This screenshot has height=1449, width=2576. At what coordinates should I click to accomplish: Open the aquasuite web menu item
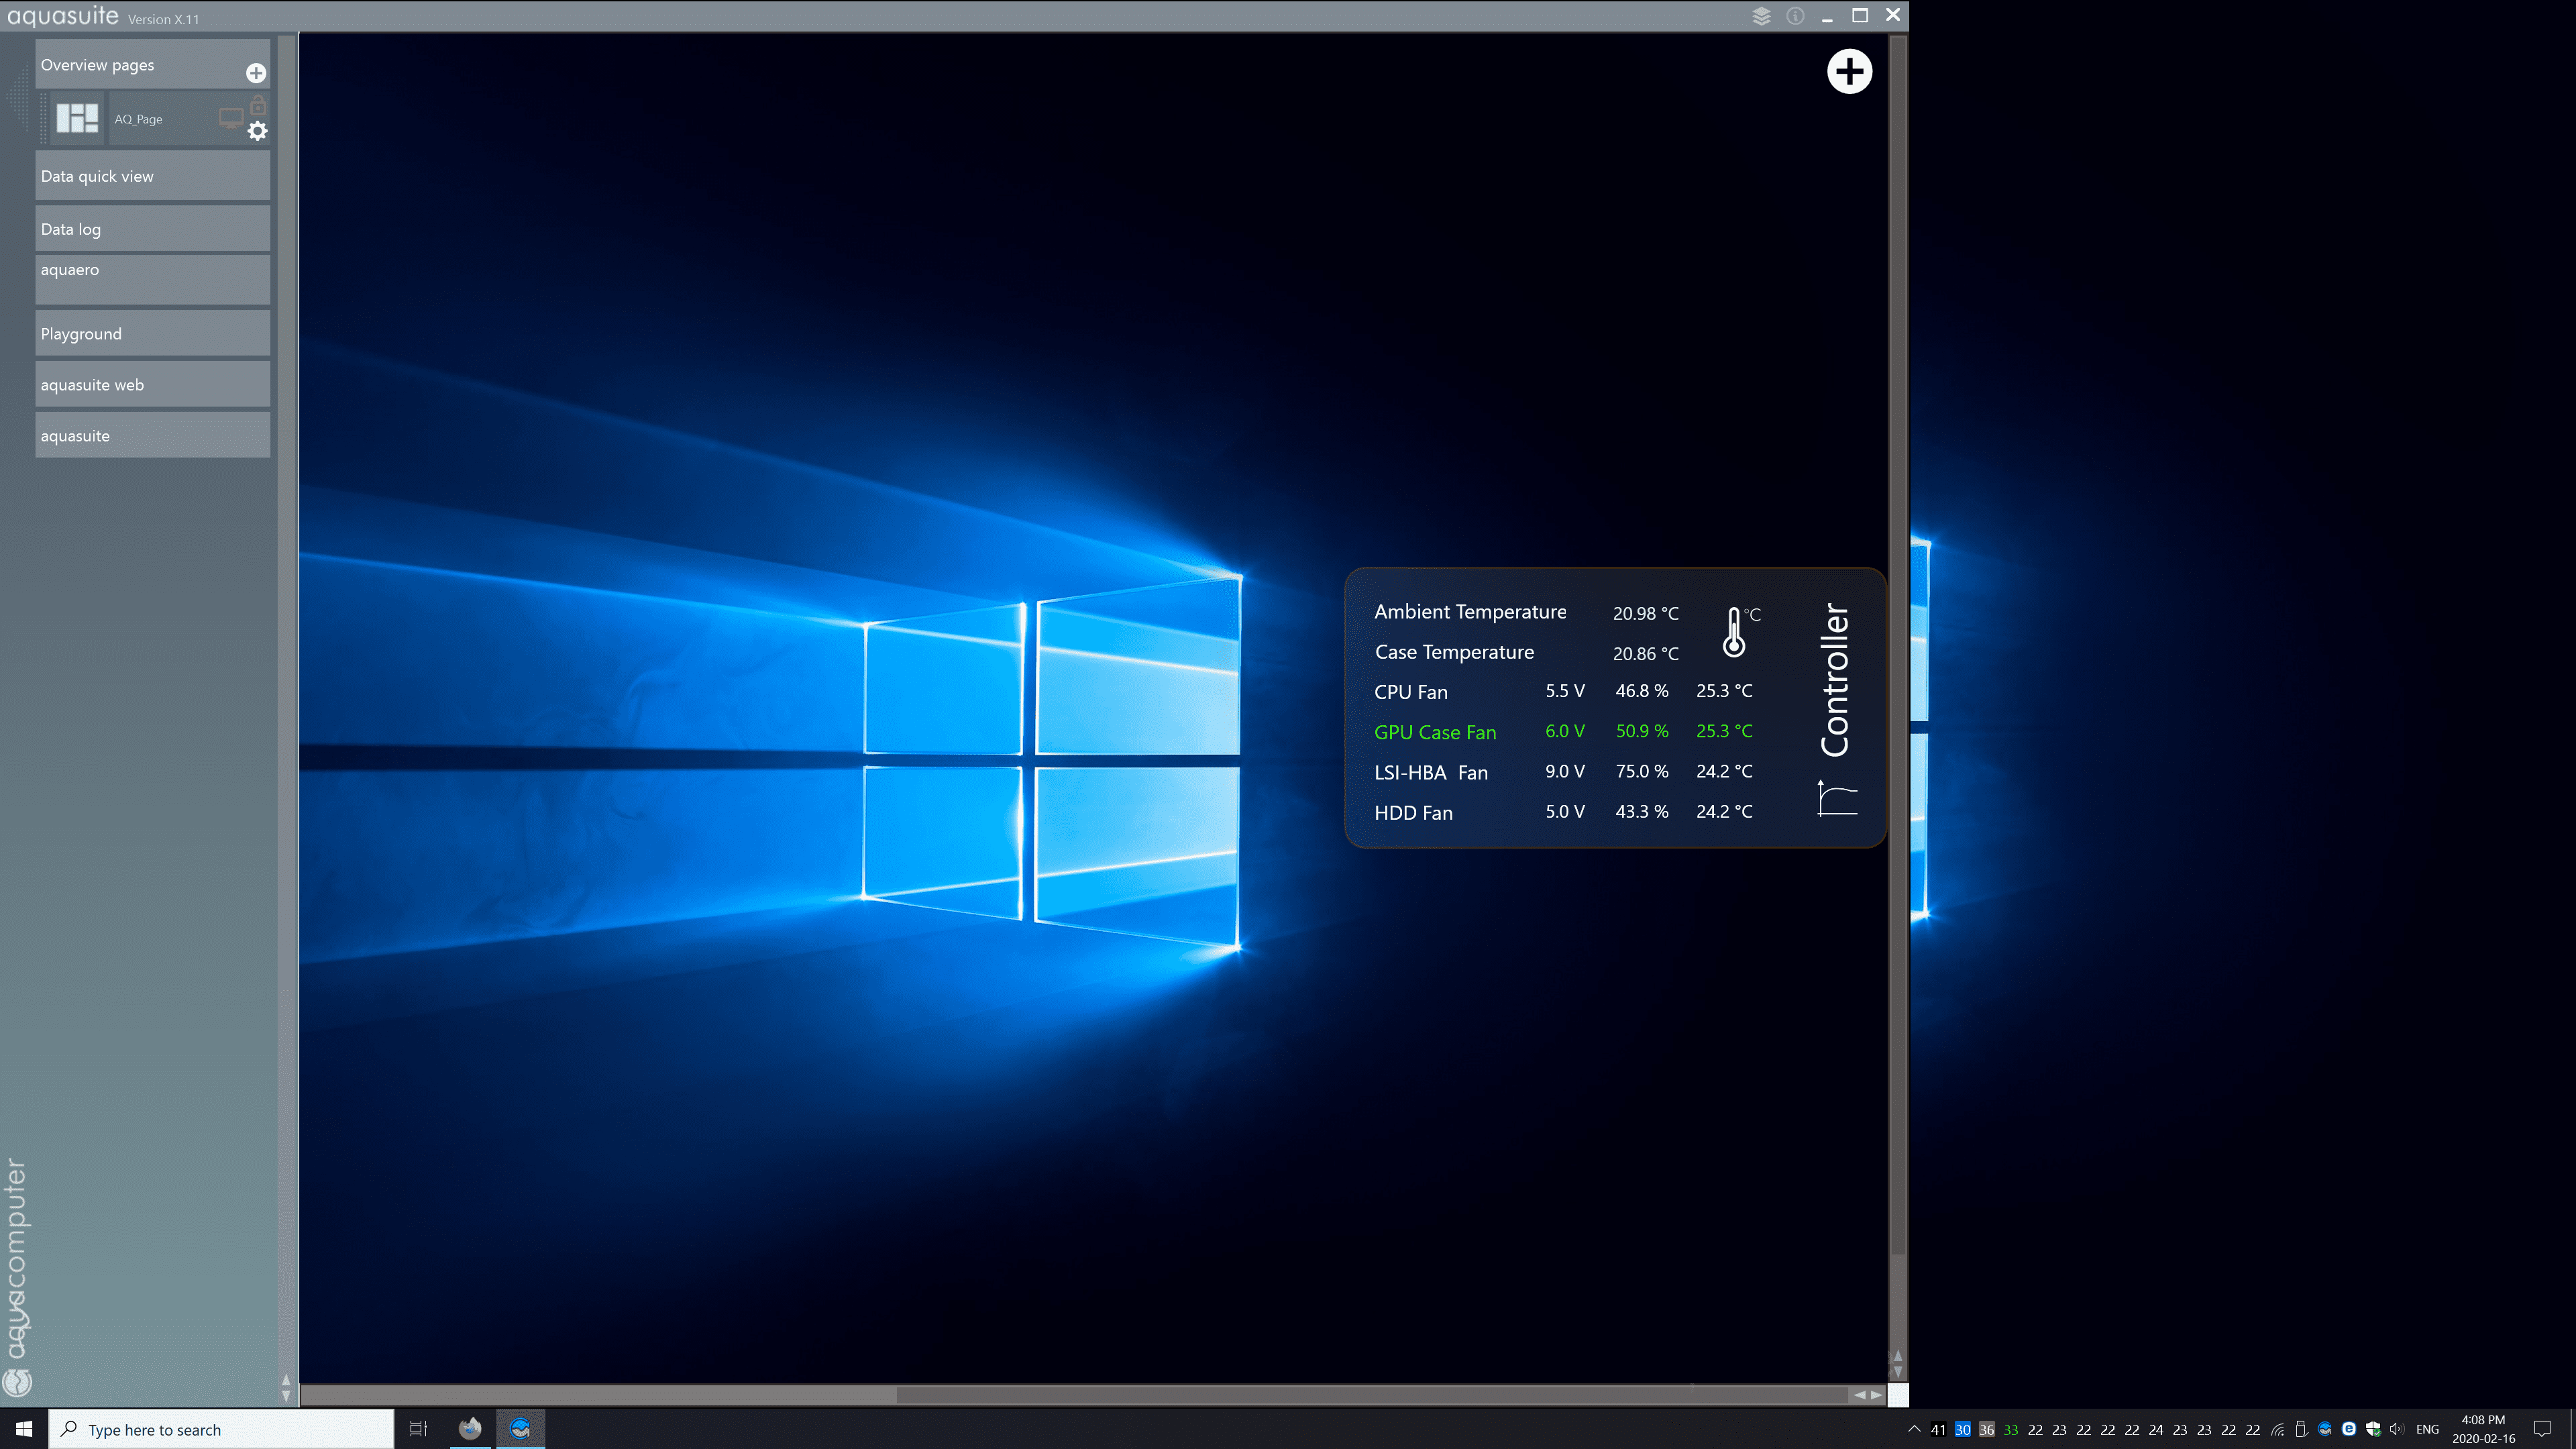pos(152,385)
